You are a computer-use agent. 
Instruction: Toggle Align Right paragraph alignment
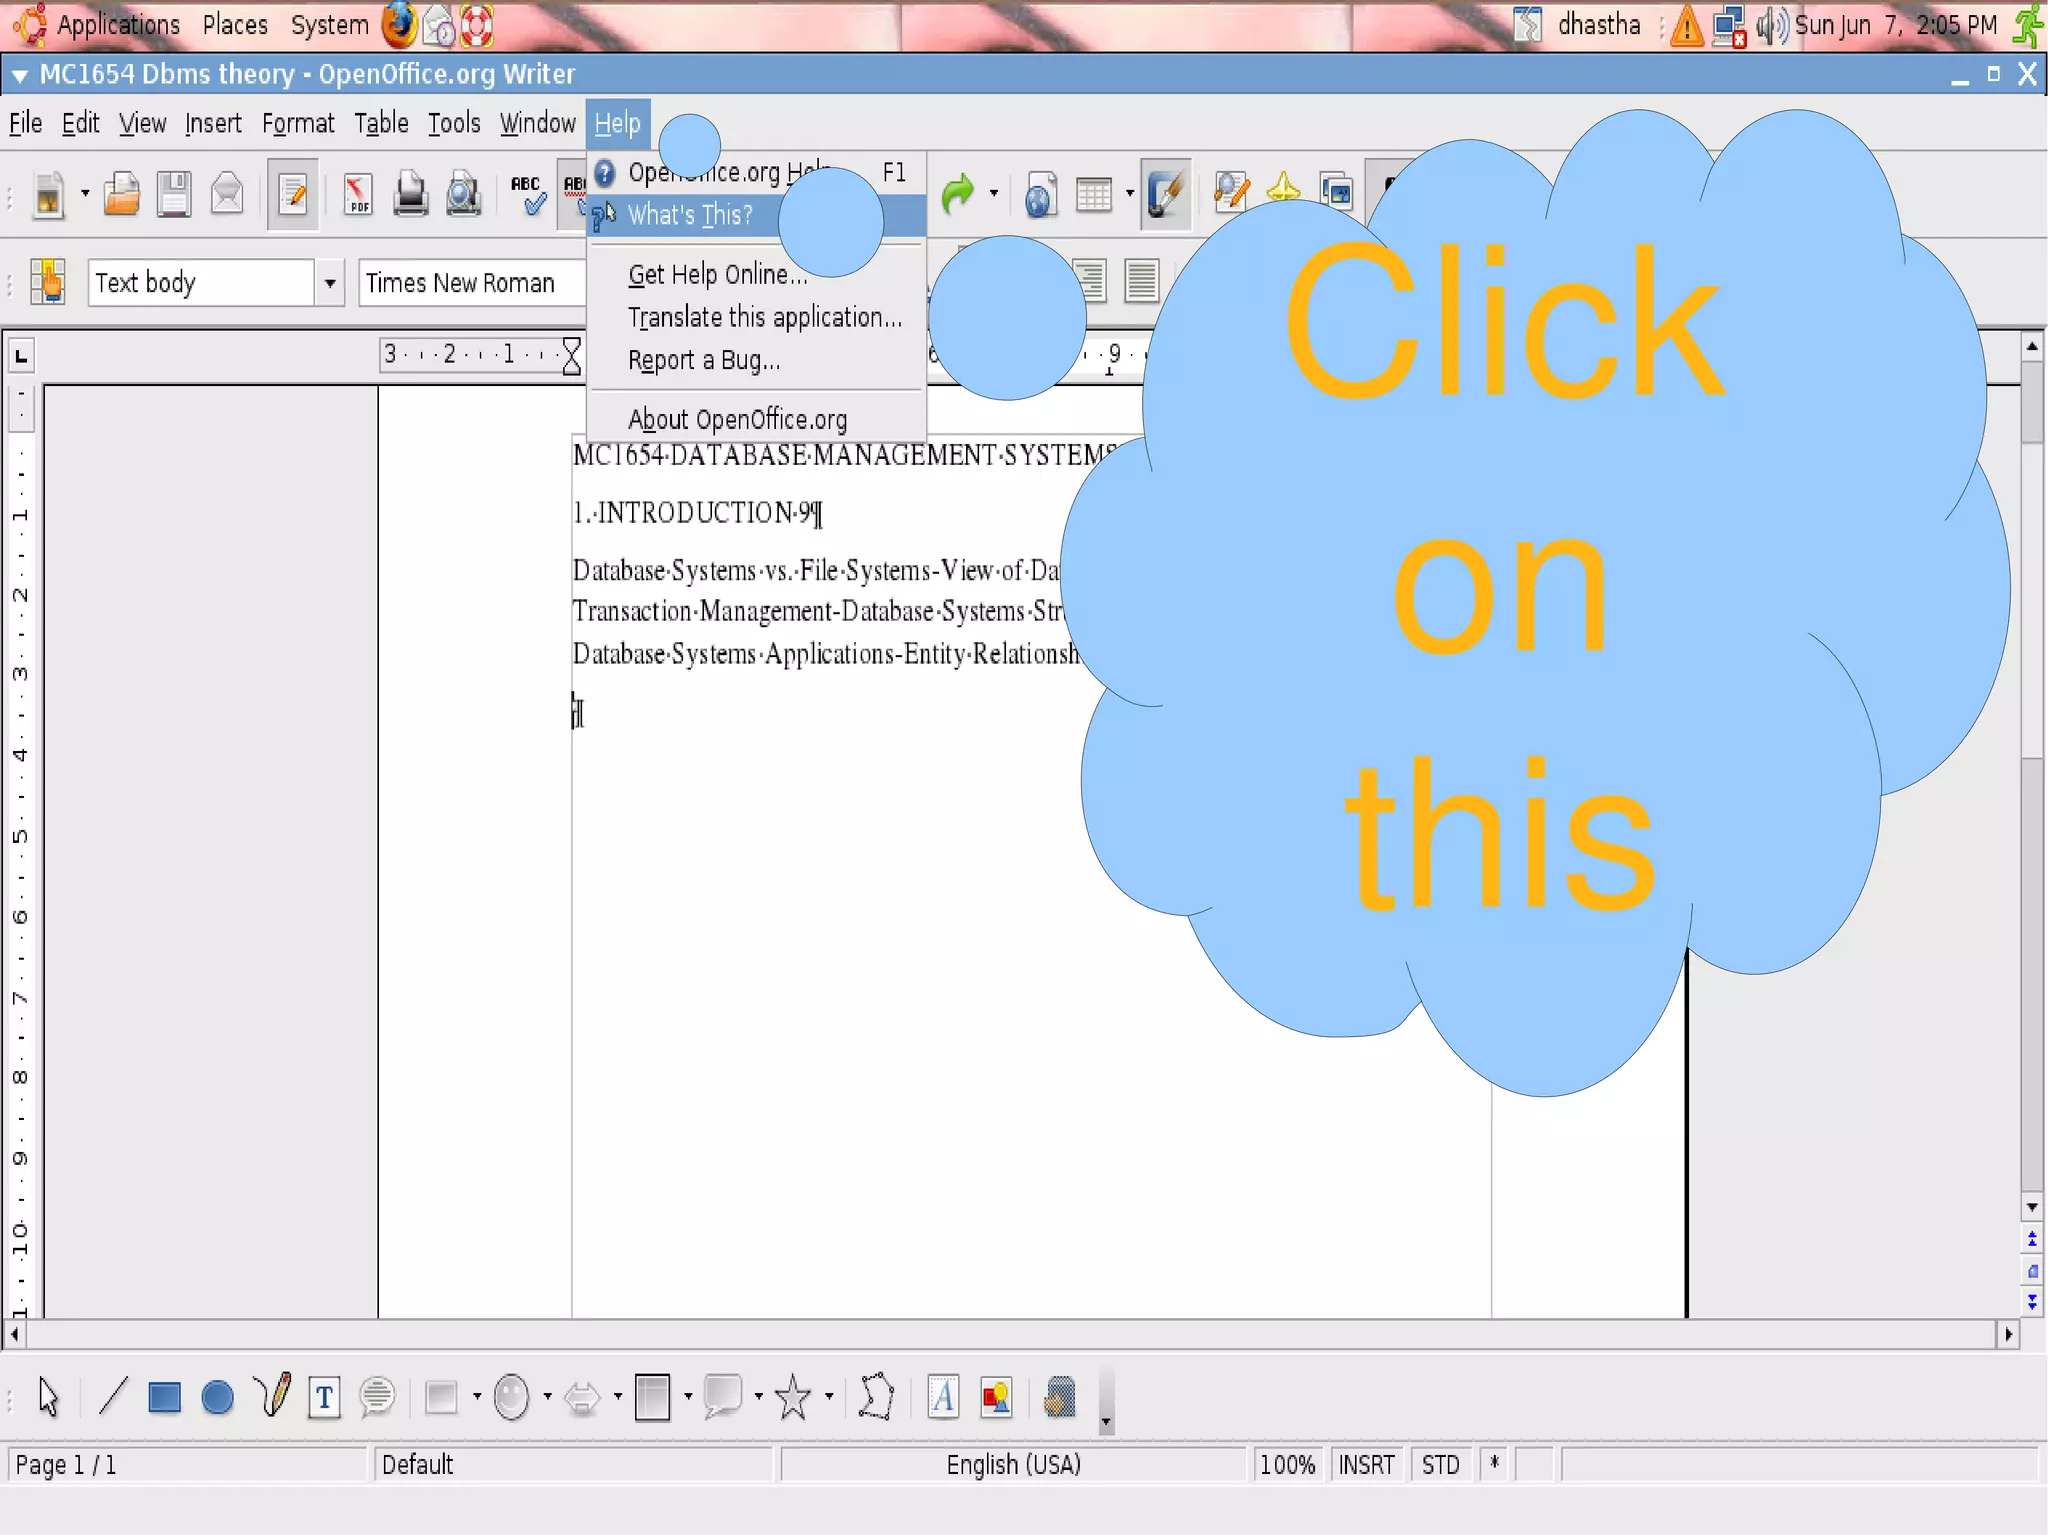pos(1089,281)
